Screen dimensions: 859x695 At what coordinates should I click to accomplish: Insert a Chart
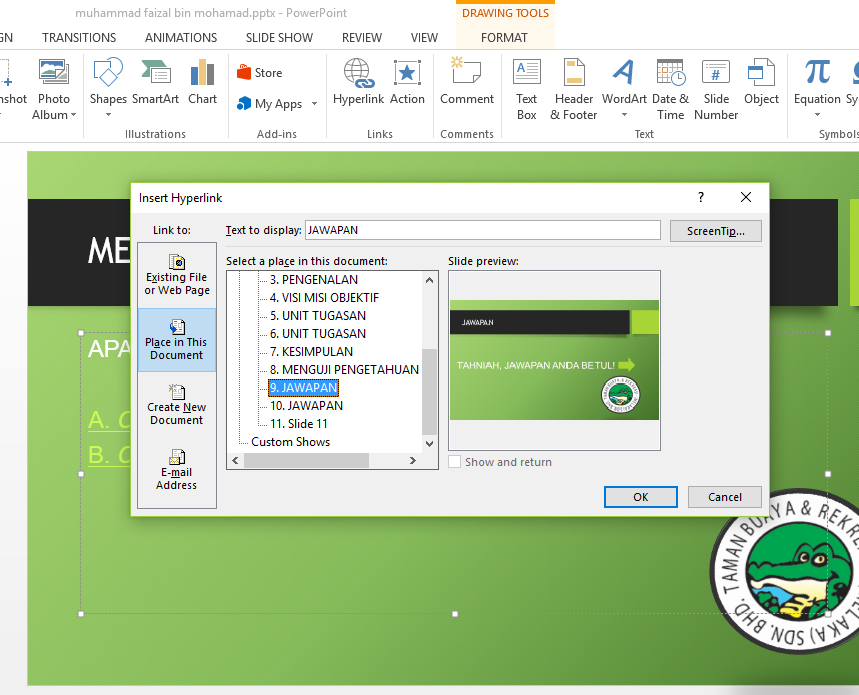coord(202,82)
